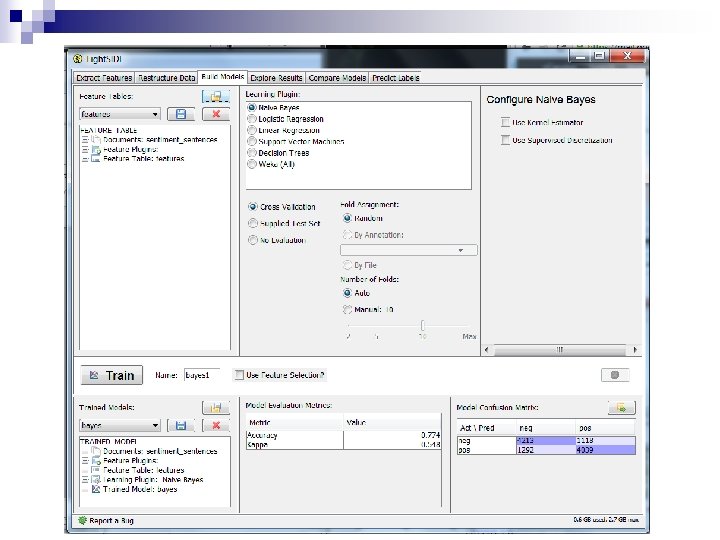Click confusion matrix cell with value 4009
This screenshot has width=720, height=540.
(605, 450)
